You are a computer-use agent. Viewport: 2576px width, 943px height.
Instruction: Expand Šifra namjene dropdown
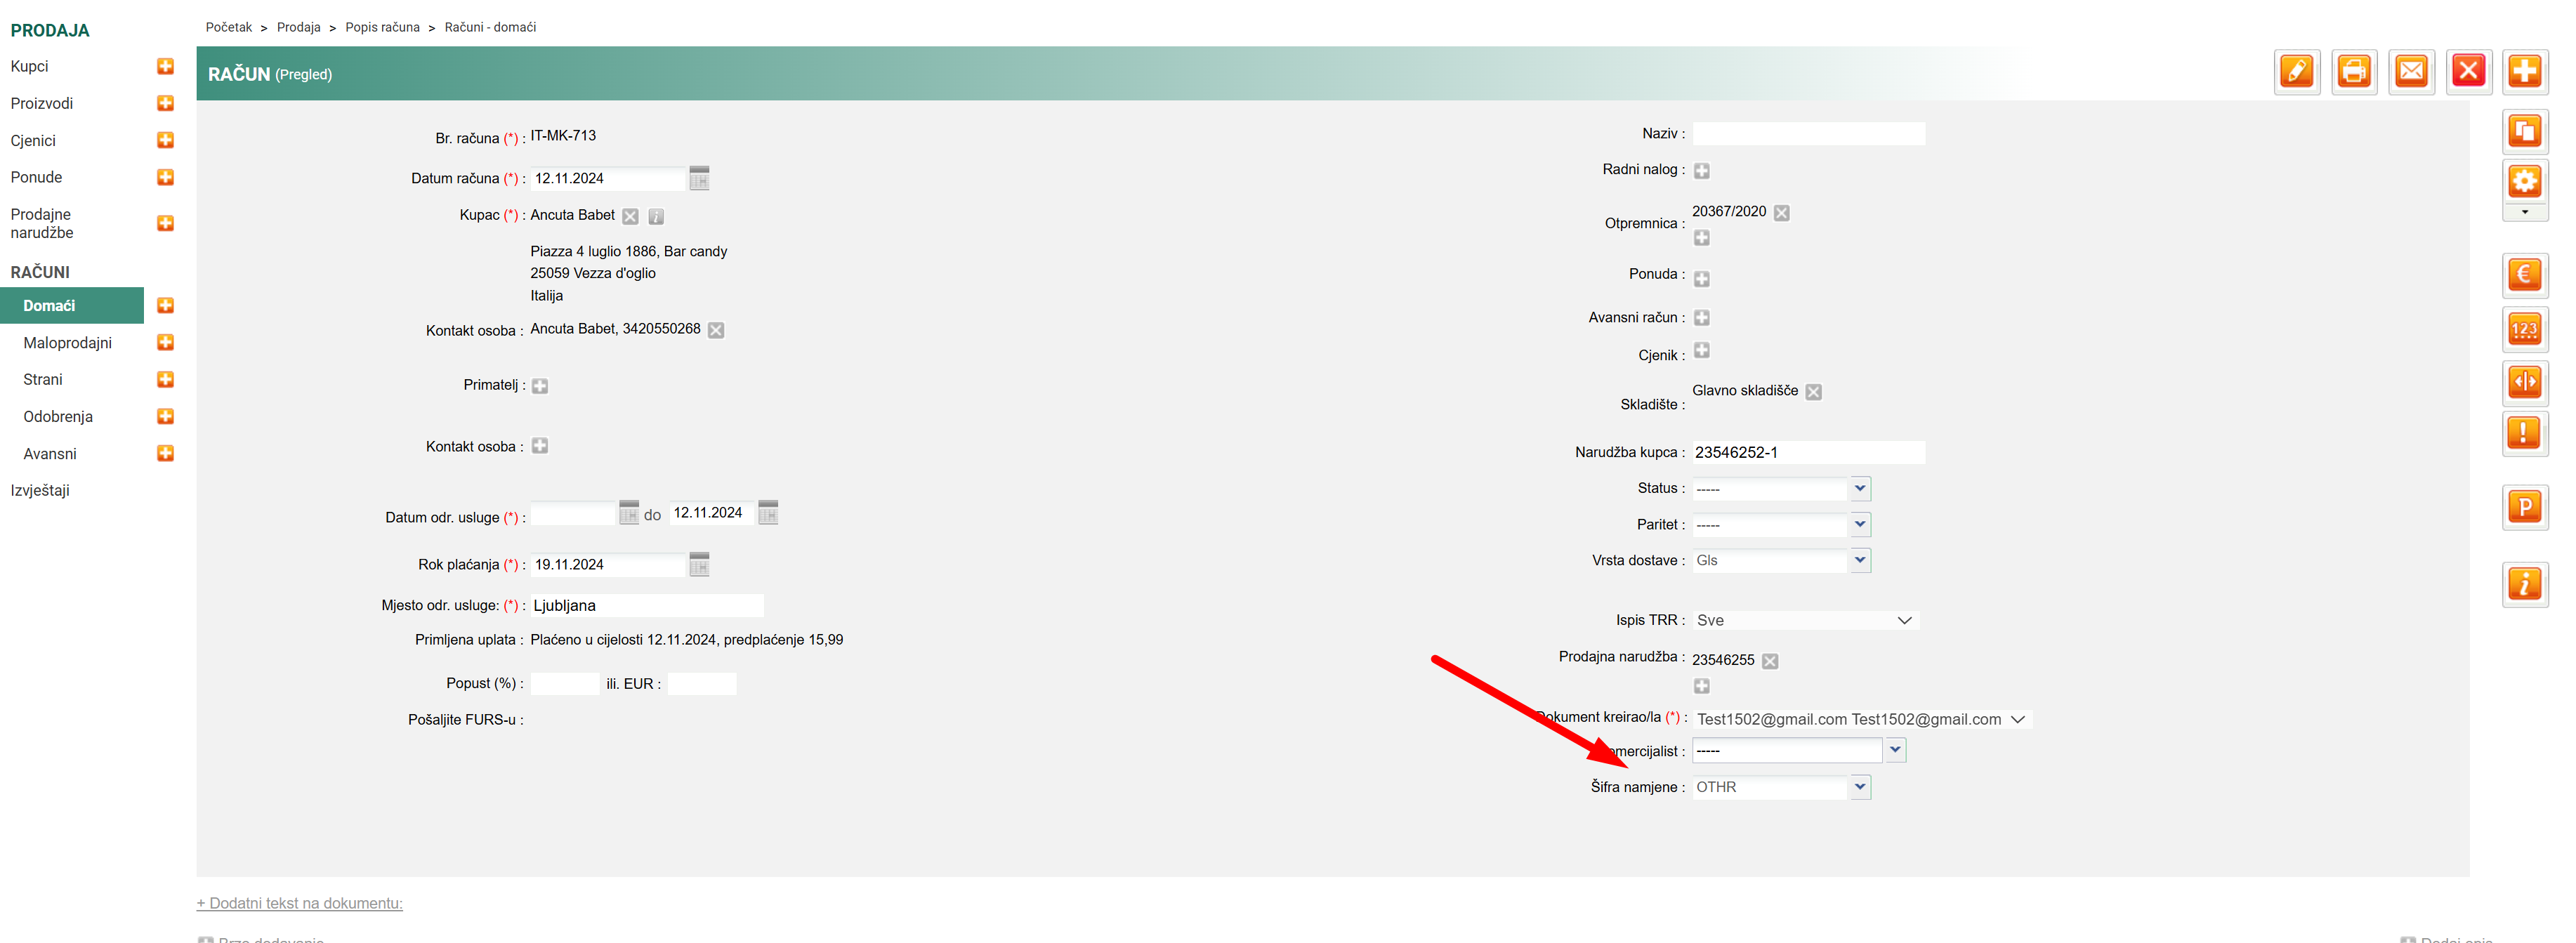1859,787
